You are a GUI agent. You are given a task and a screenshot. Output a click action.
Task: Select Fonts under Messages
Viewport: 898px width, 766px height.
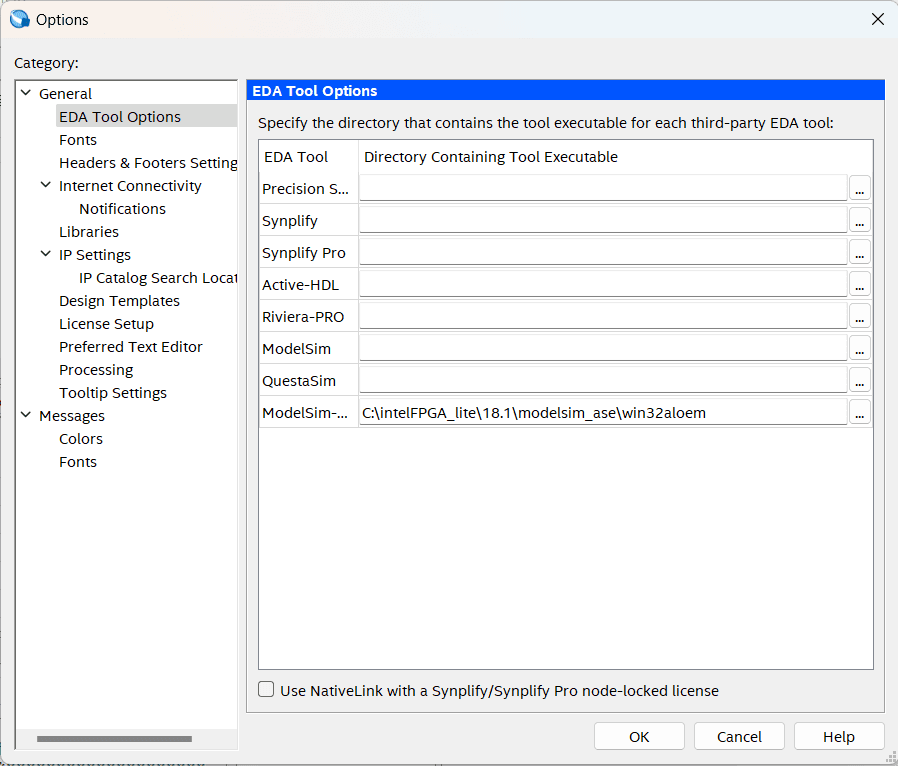78,461
